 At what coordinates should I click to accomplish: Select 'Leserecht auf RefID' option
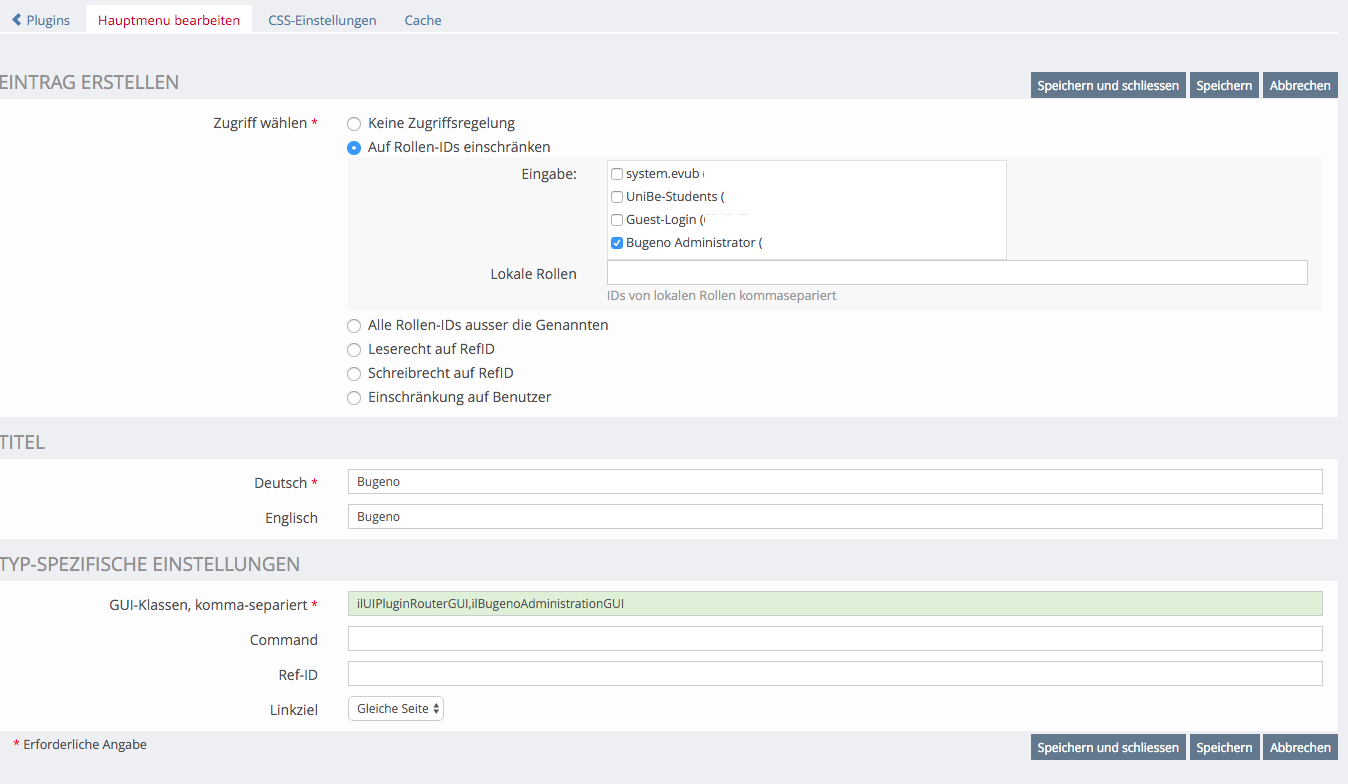point(354,350)
